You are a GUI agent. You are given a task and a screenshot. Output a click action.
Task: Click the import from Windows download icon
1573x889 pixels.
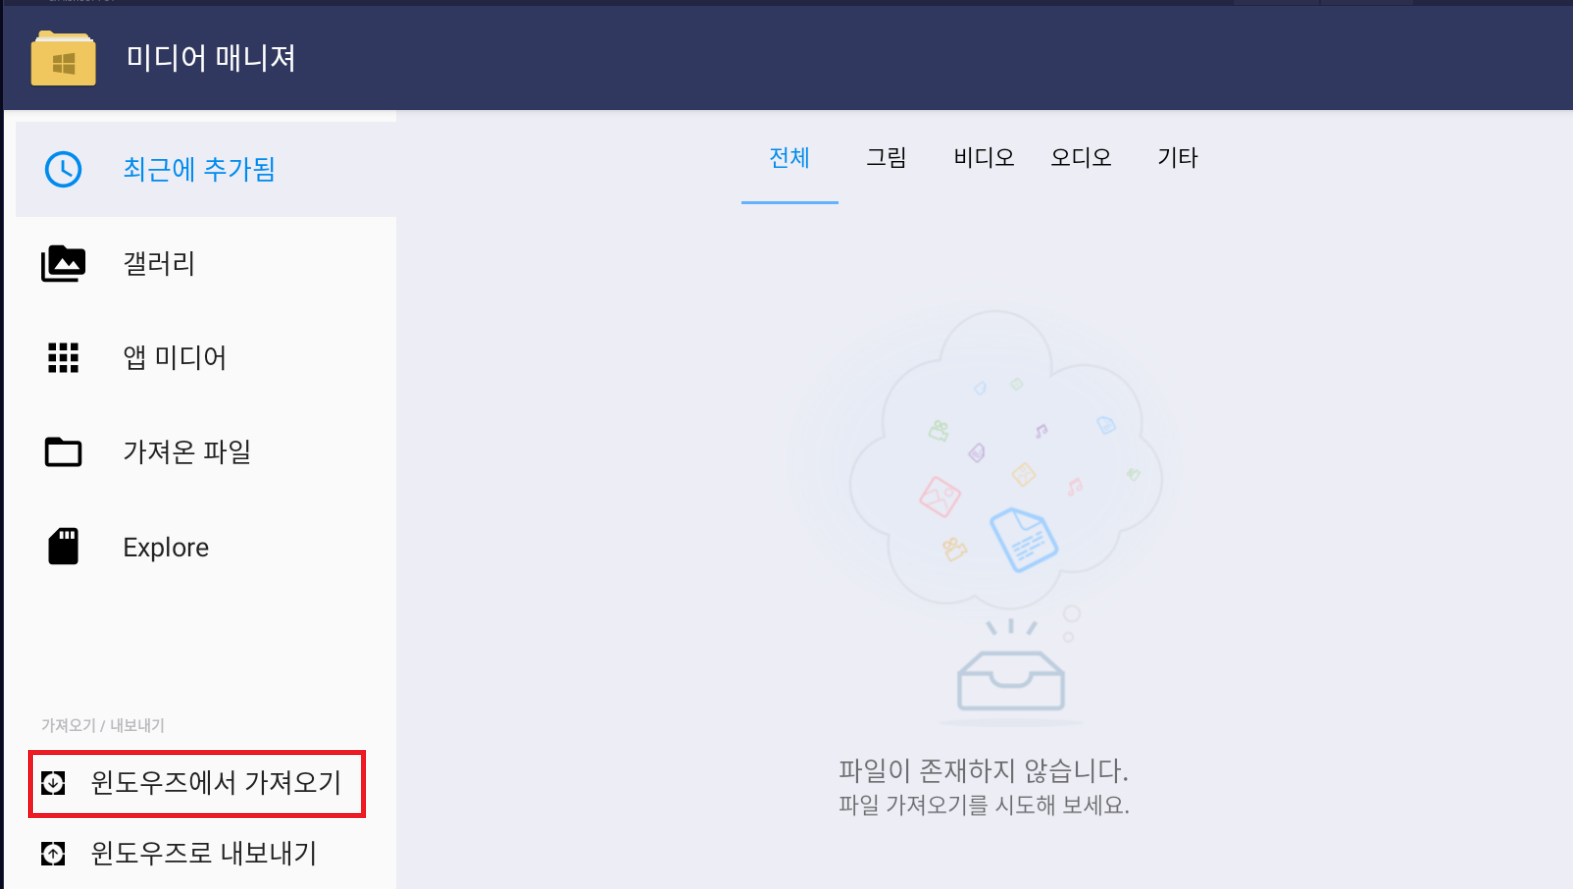(53, 783)
